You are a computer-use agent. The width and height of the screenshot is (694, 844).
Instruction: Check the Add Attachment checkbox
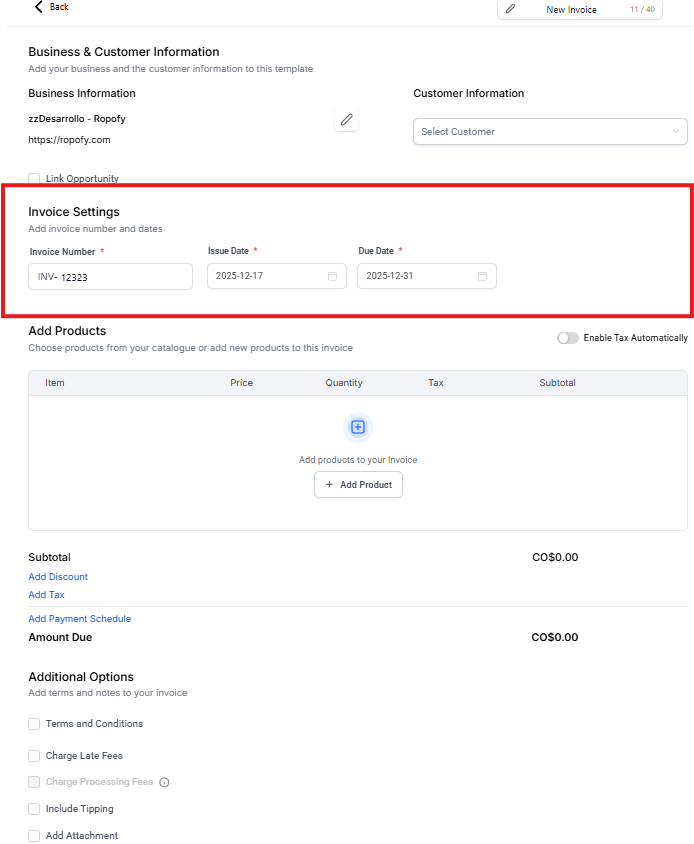pos(35,836)
